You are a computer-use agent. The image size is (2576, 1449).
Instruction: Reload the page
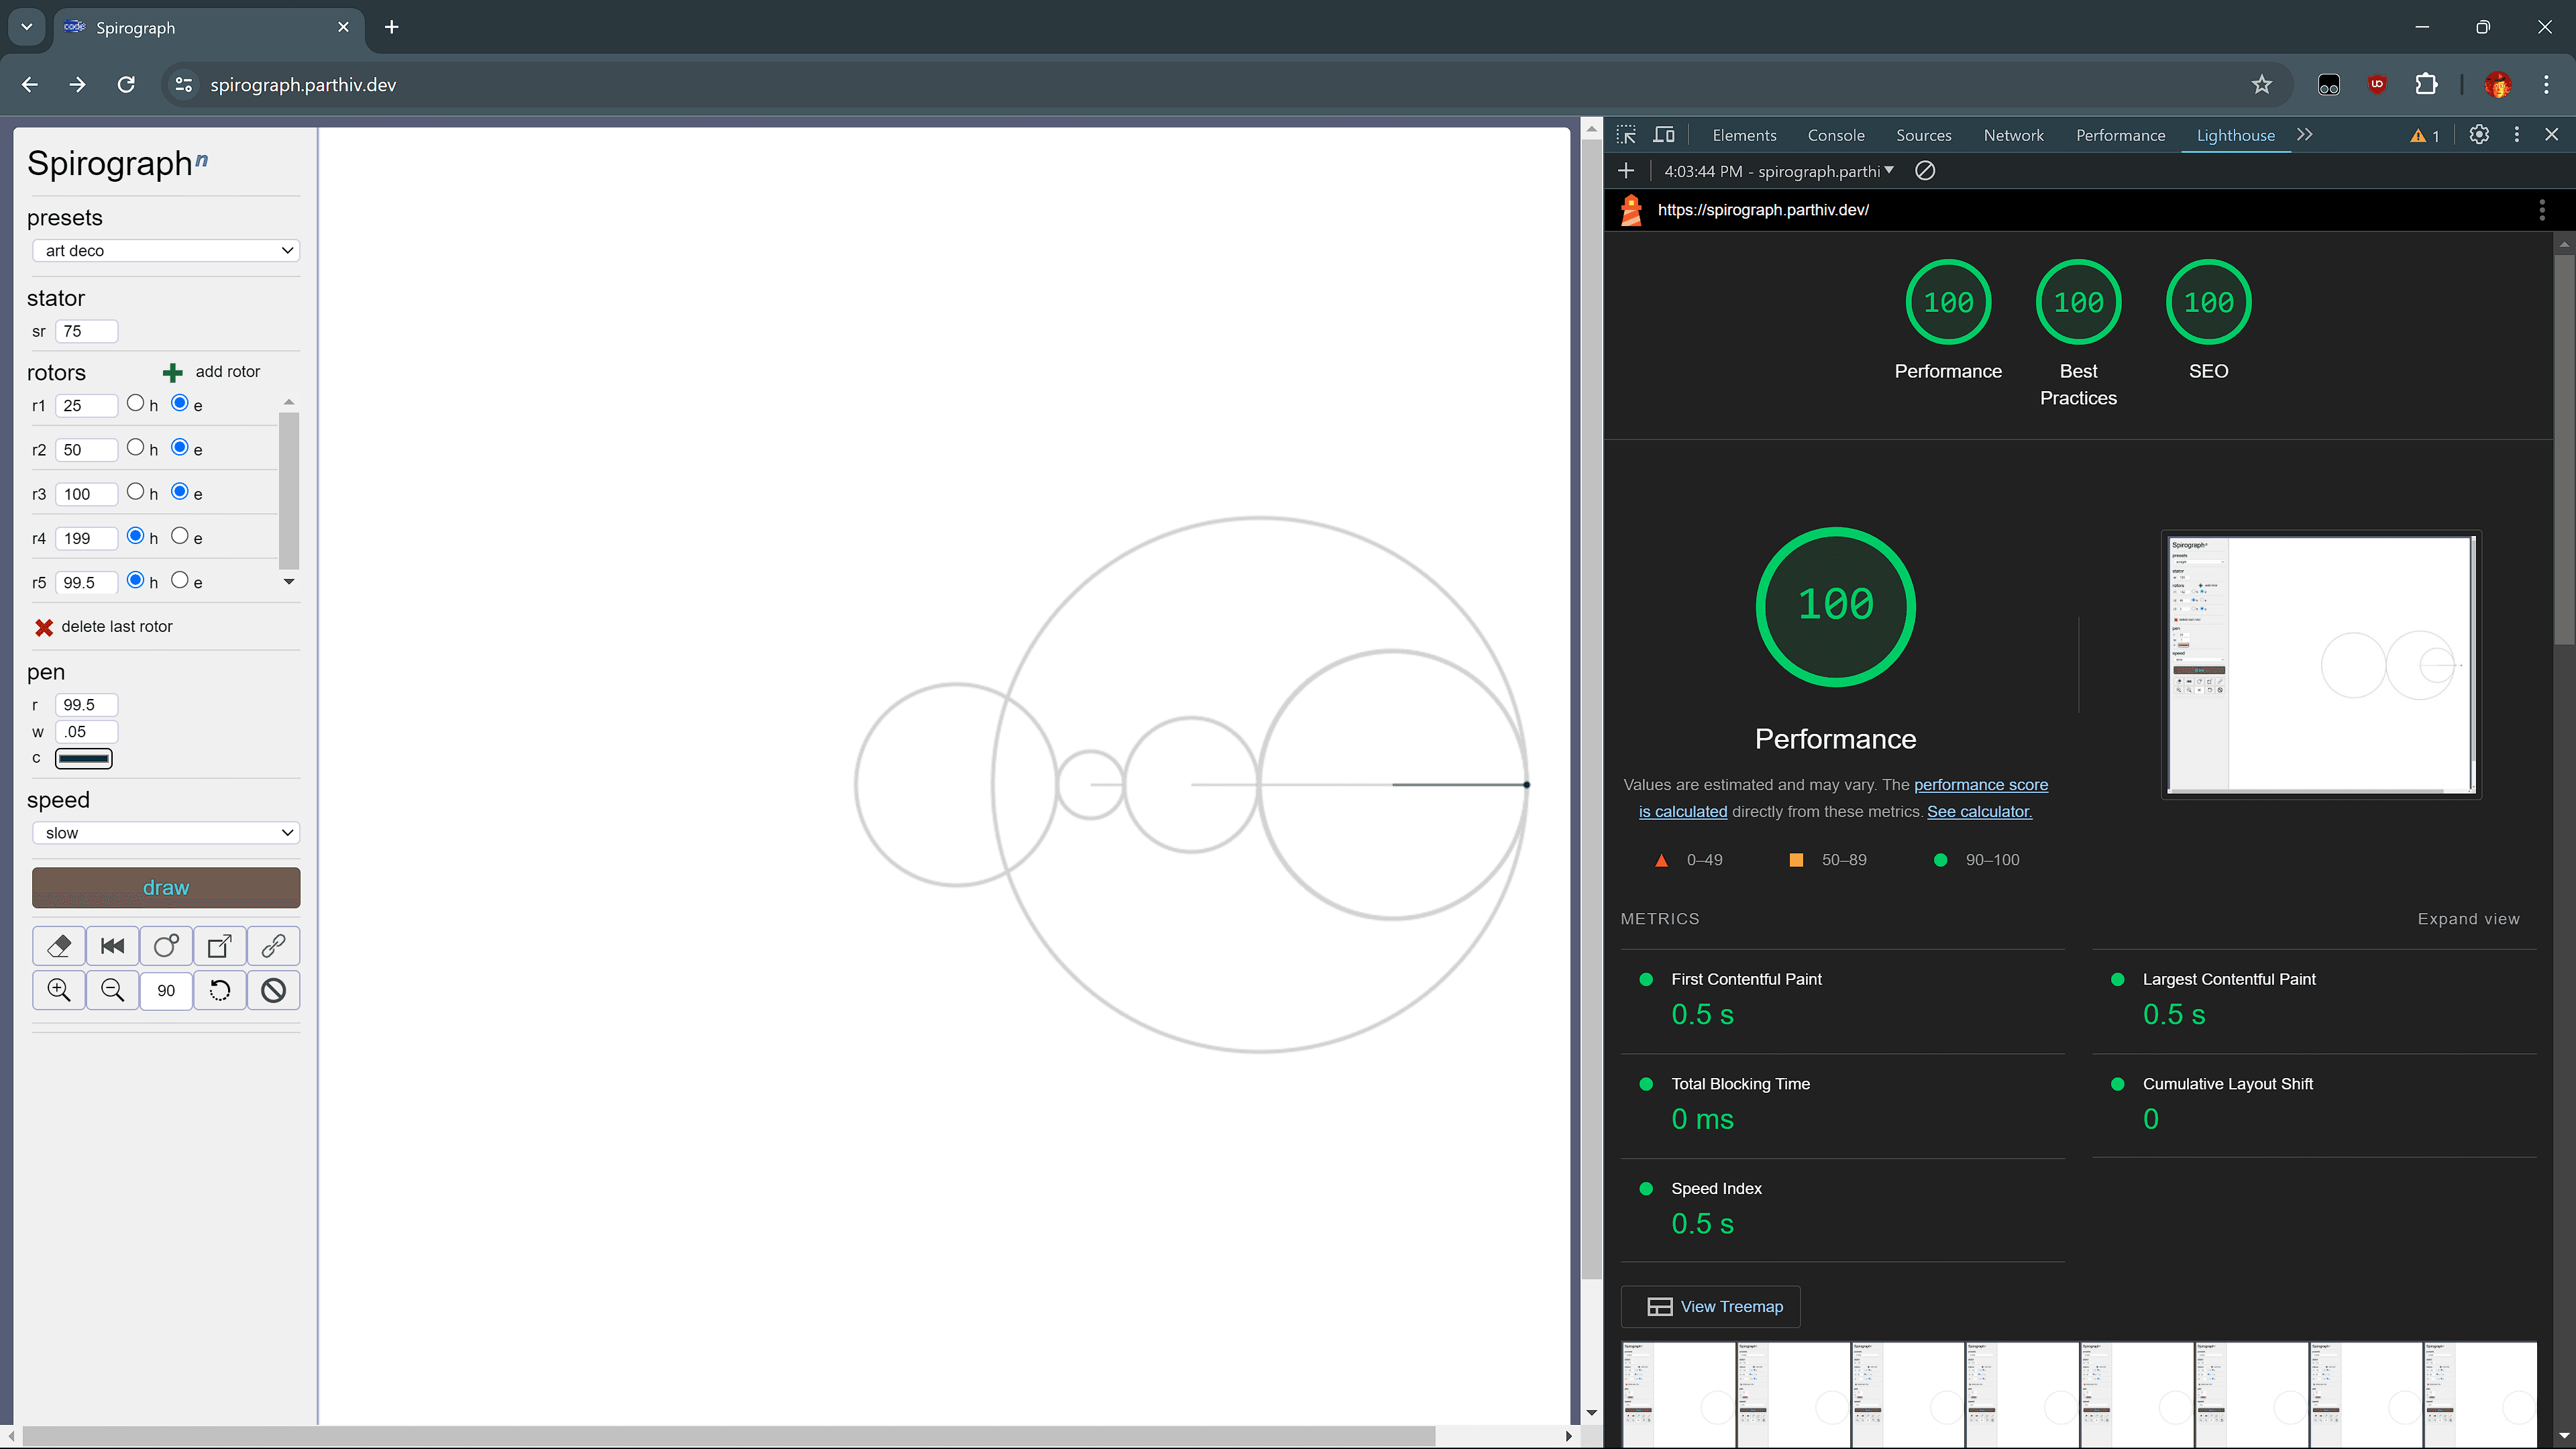126,85
